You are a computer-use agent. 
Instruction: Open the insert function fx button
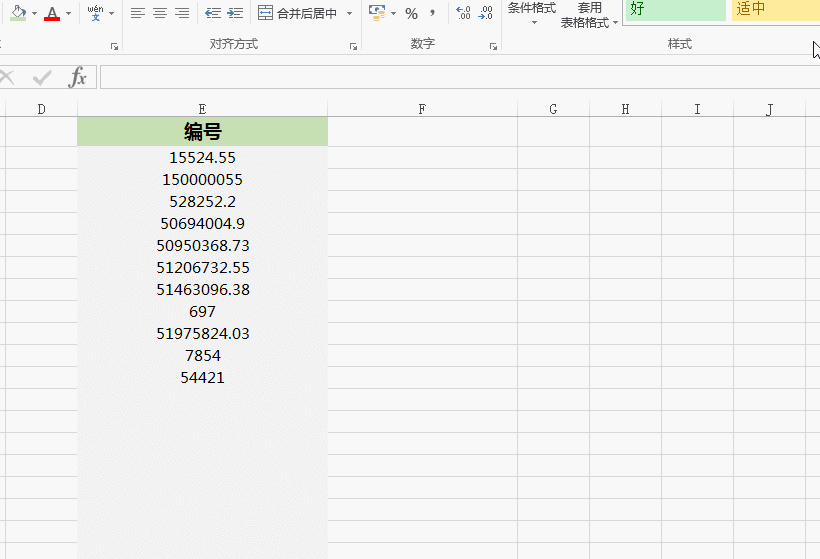(x=77, y=78)
